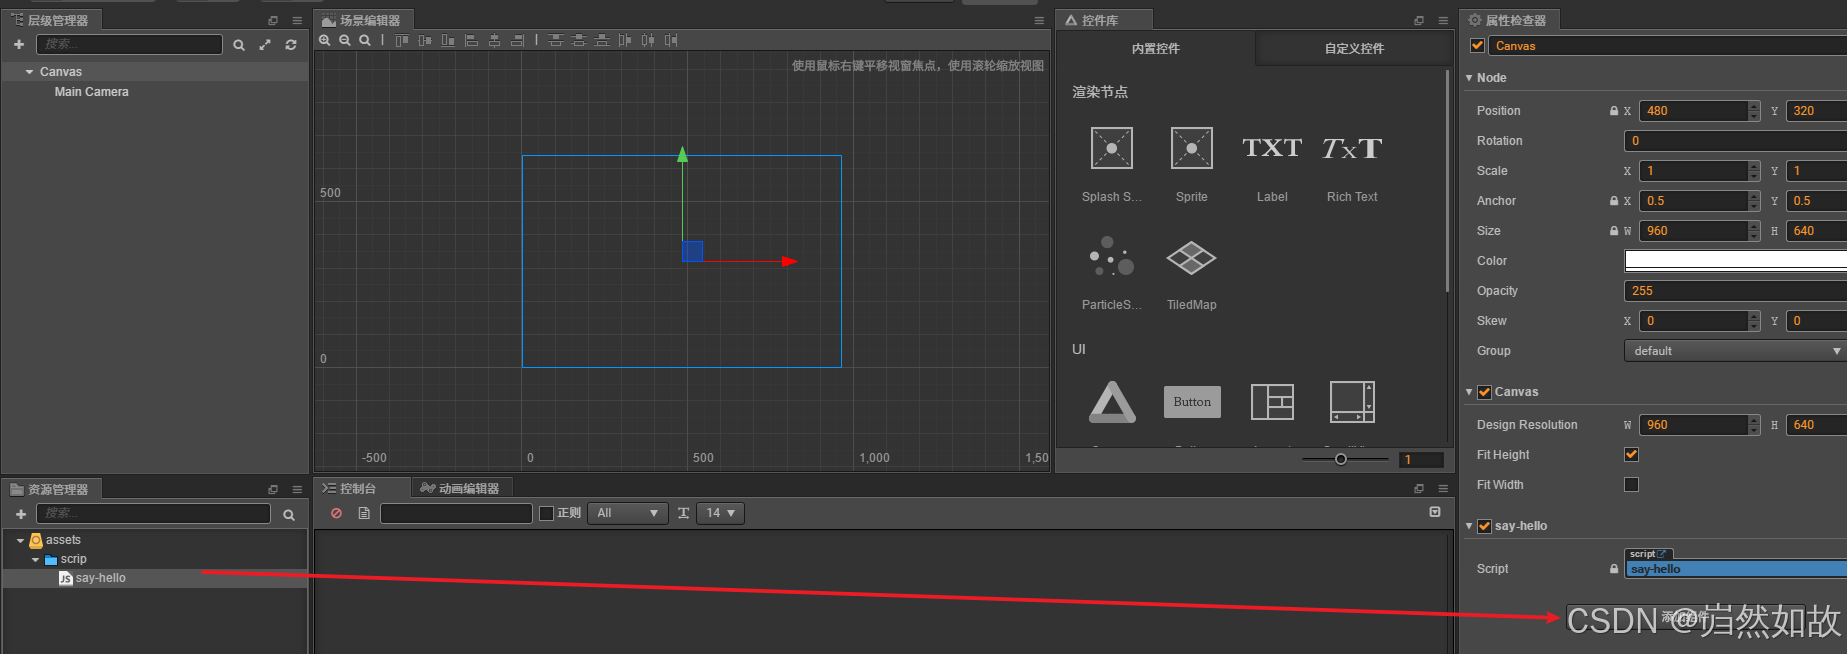Collapse the say-hello component section

[1469, 526]
